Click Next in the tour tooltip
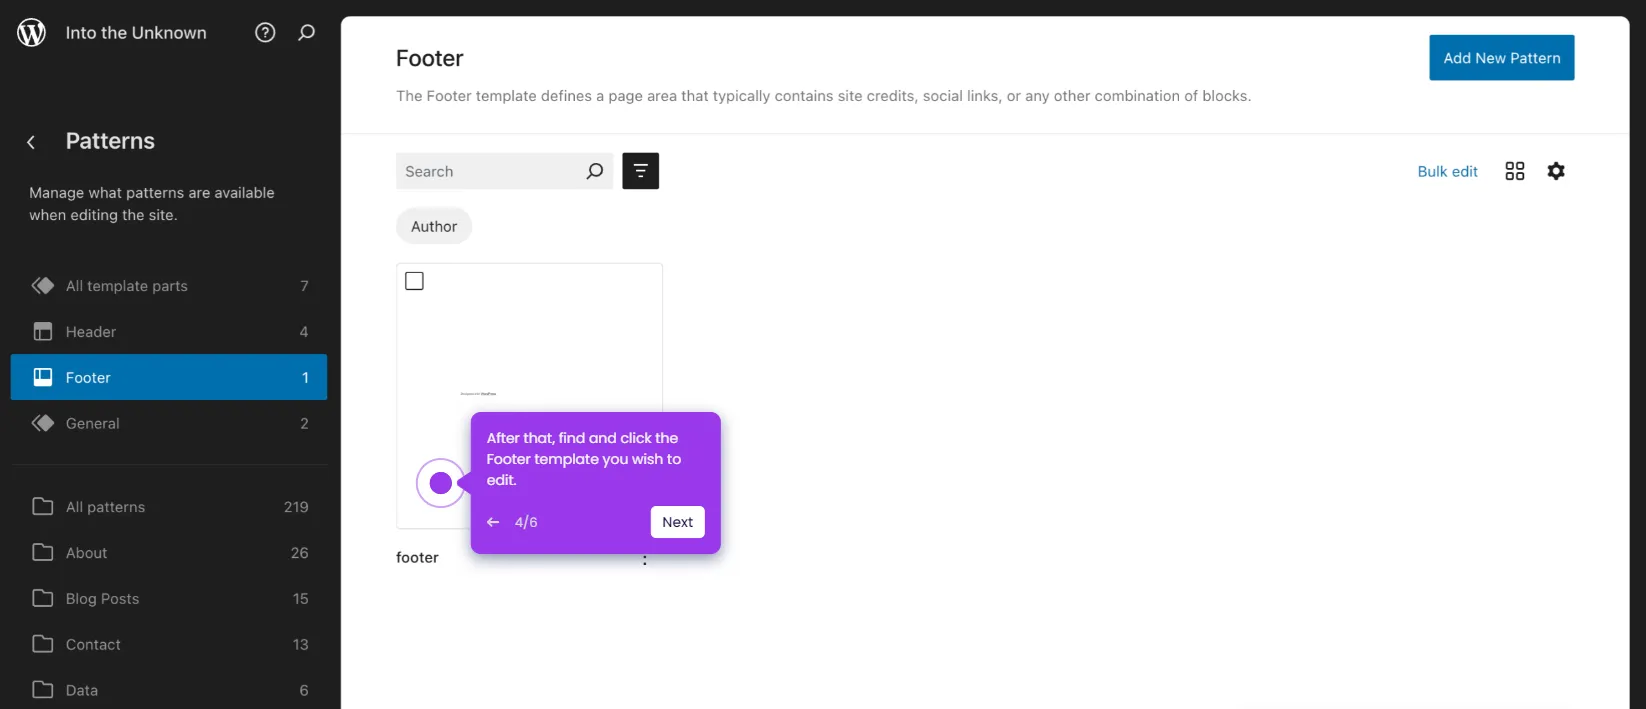The height and width of the screenshot is (709, 1646). [x=677, y=522]
